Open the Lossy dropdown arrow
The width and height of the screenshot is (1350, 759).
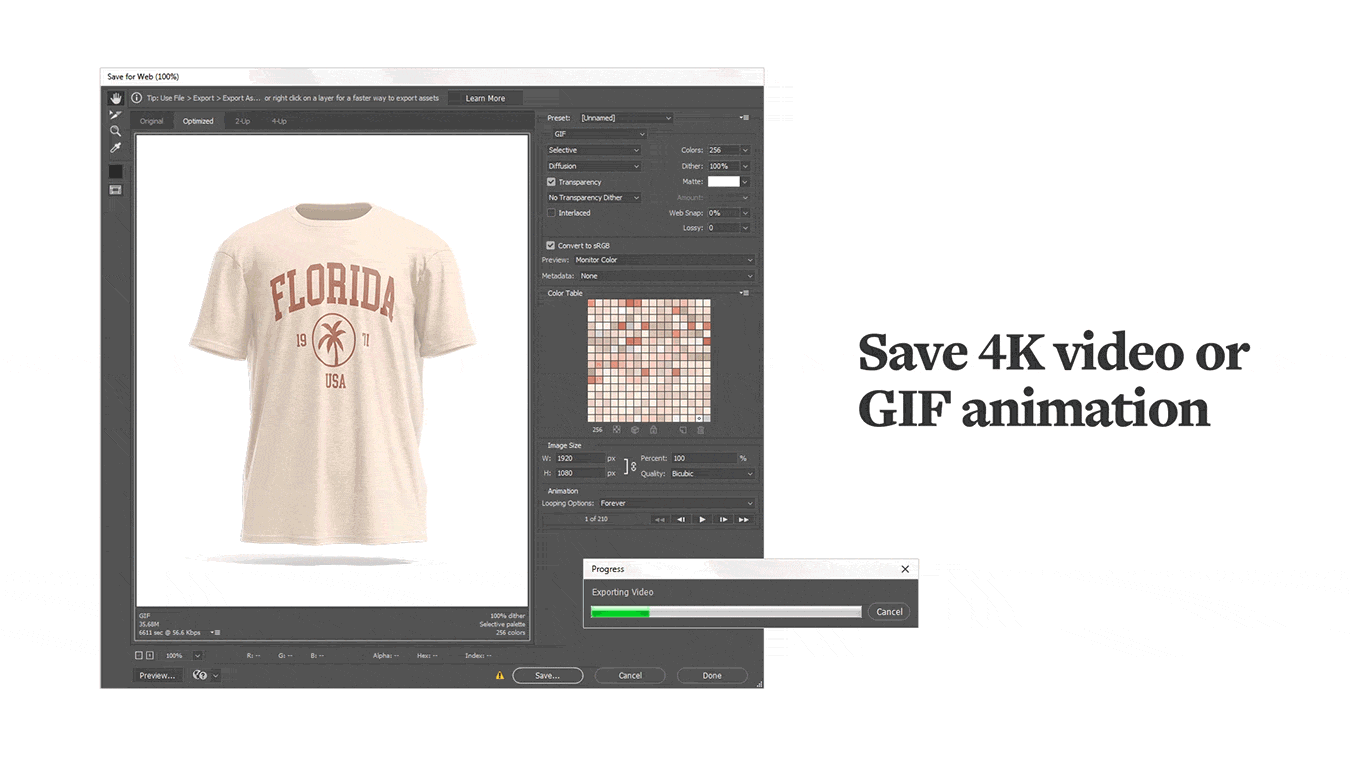tap(745, 228)
